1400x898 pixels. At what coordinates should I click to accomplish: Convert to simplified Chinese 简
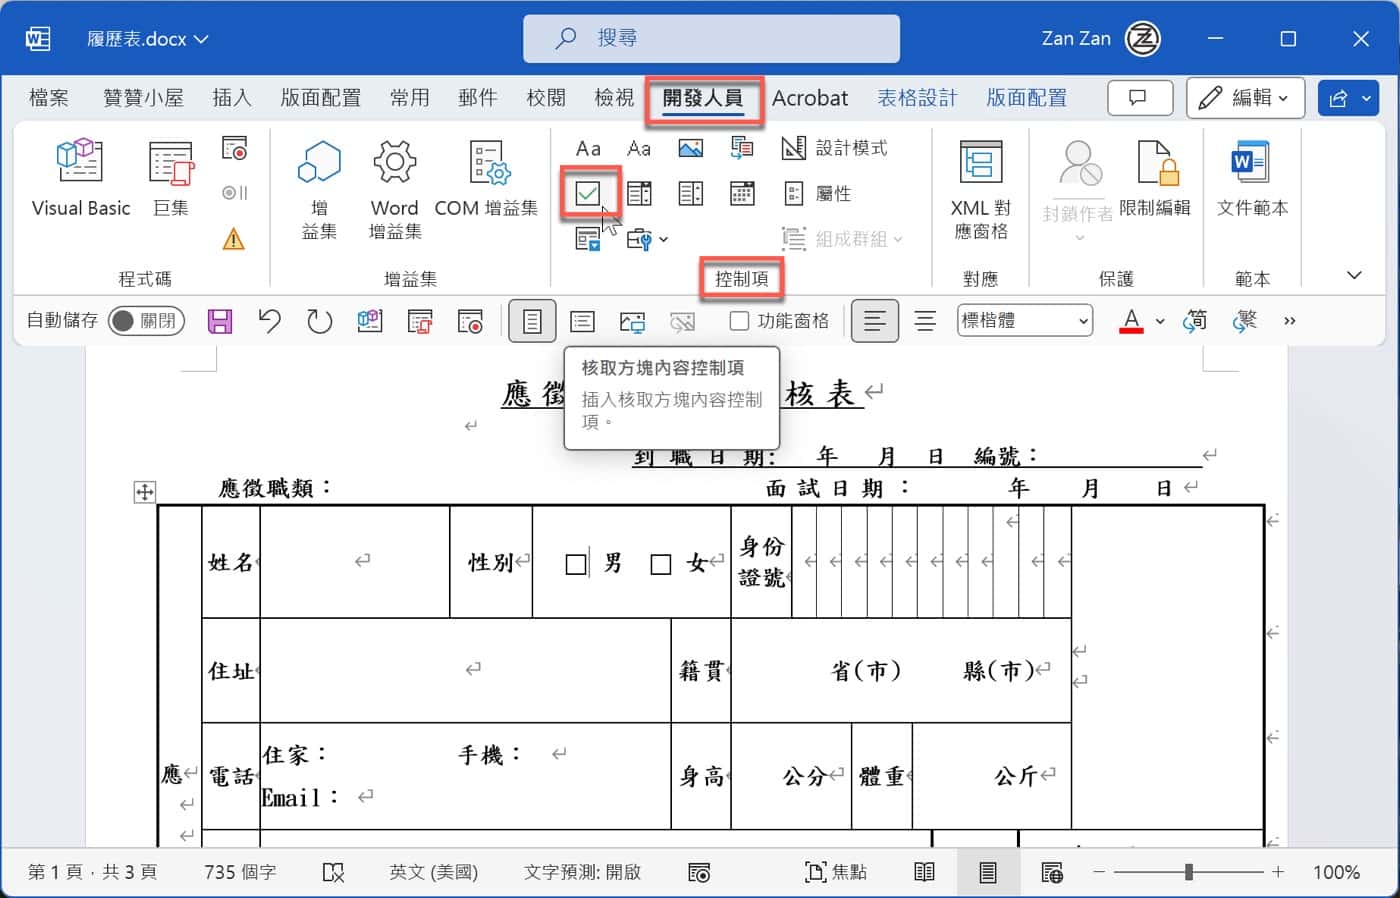point(1195,321)
